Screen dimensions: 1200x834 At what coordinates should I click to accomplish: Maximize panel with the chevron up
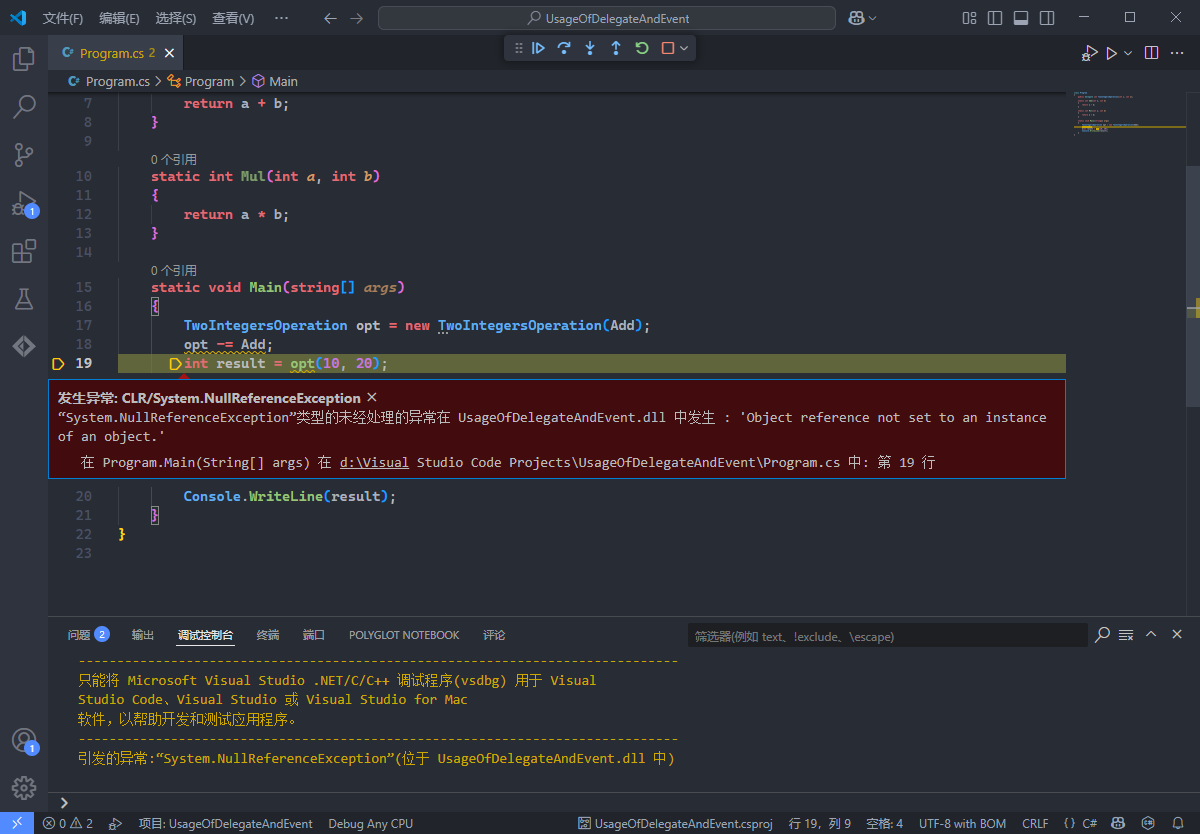coord(1151,634)
